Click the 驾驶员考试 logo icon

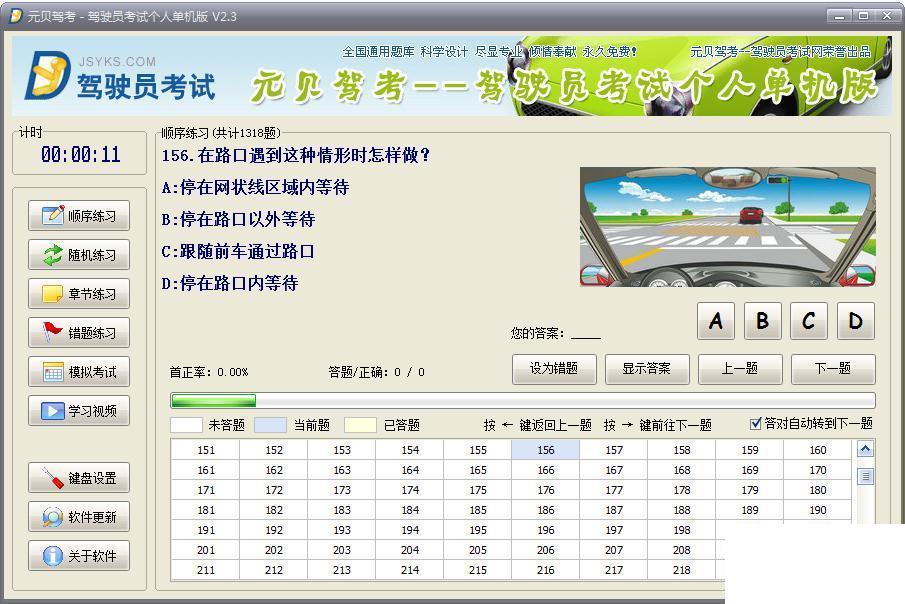point(47,76)
